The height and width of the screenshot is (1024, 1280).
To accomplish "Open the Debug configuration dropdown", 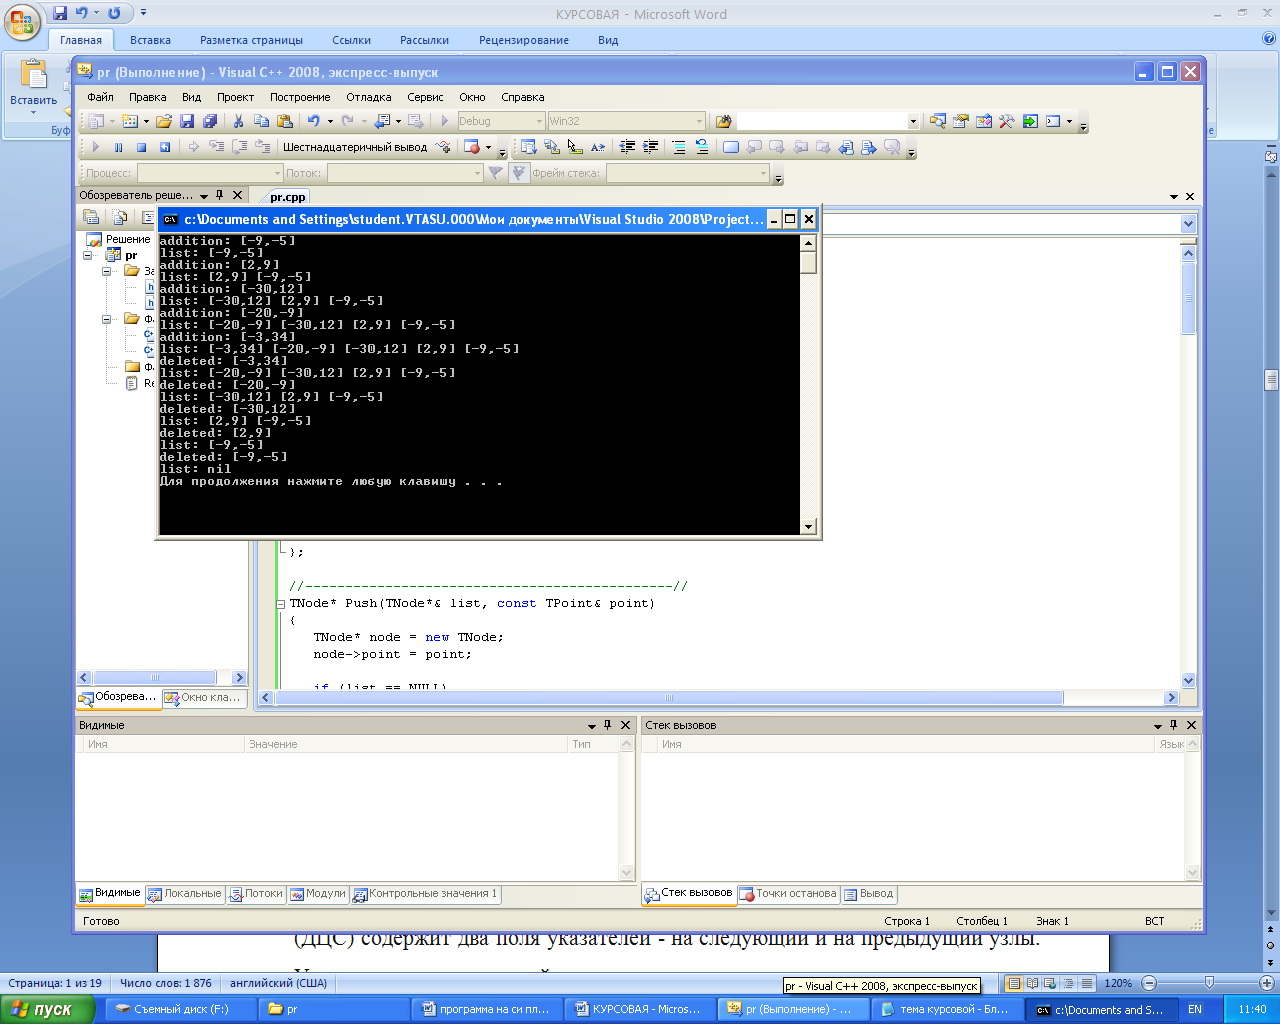I will [x=540, y=121].
